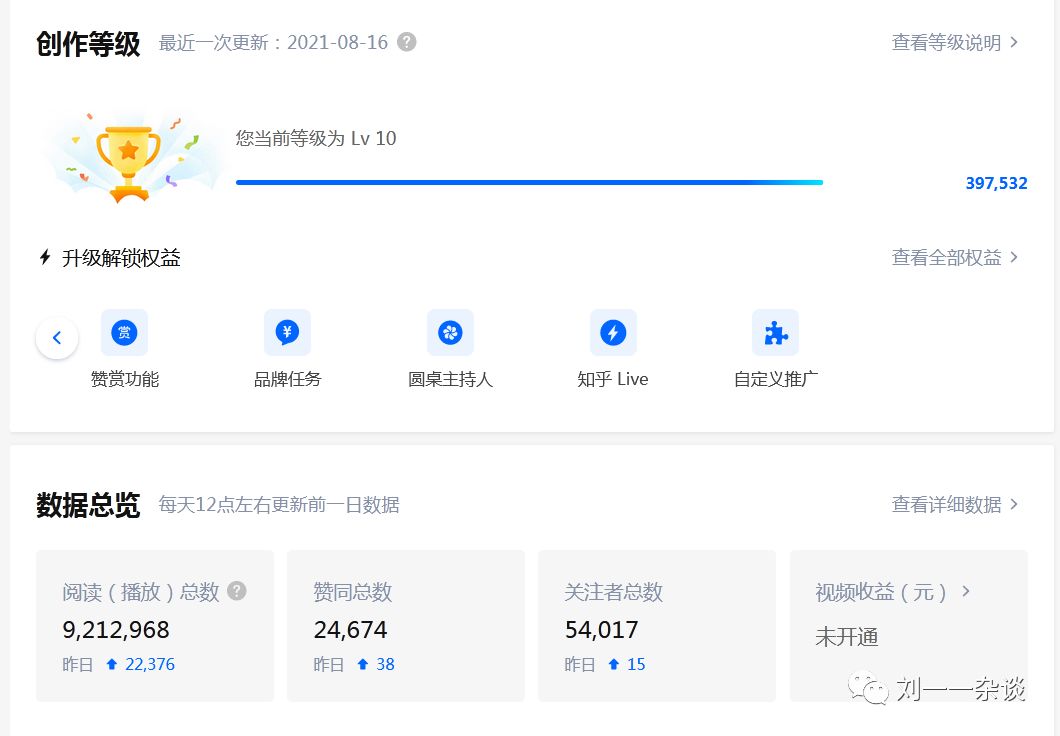Click the 圆桌主持人 roundtable host icon
1060x736 pixels.
point(450,332)
